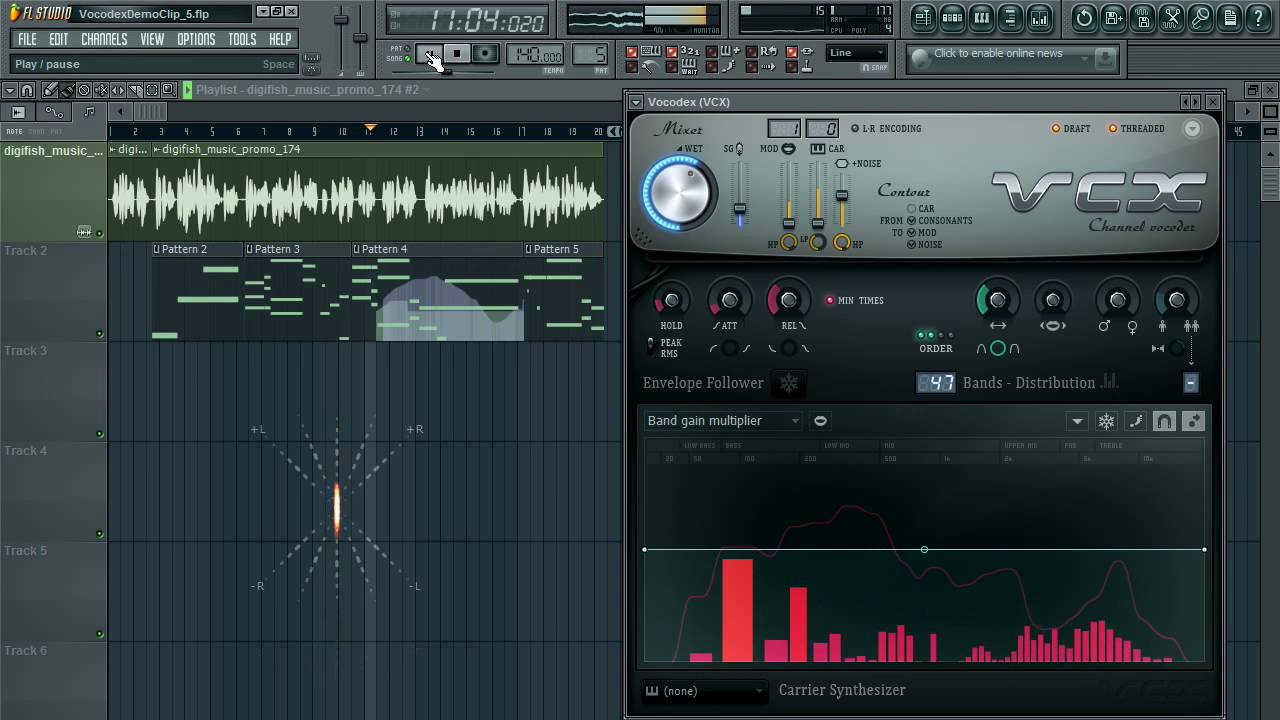Image resolution: width=1280 pixels, height=720 pixels.
Task: Click the Help question mark icon
Action: tap(1259, 18)
